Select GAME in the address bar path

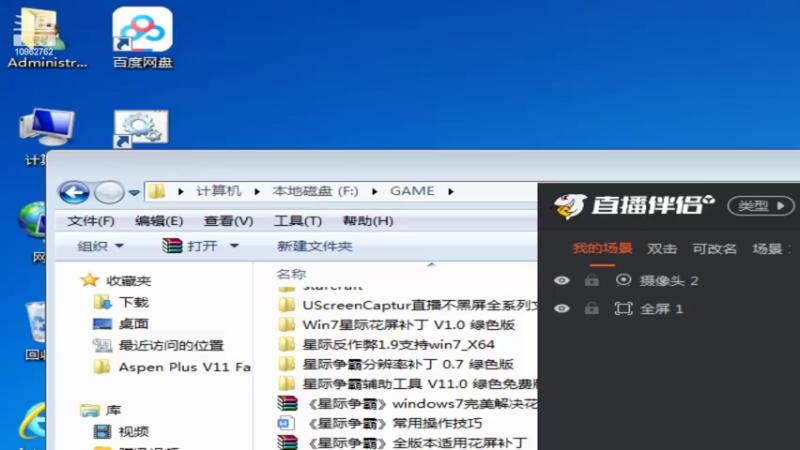pos(412,191)
